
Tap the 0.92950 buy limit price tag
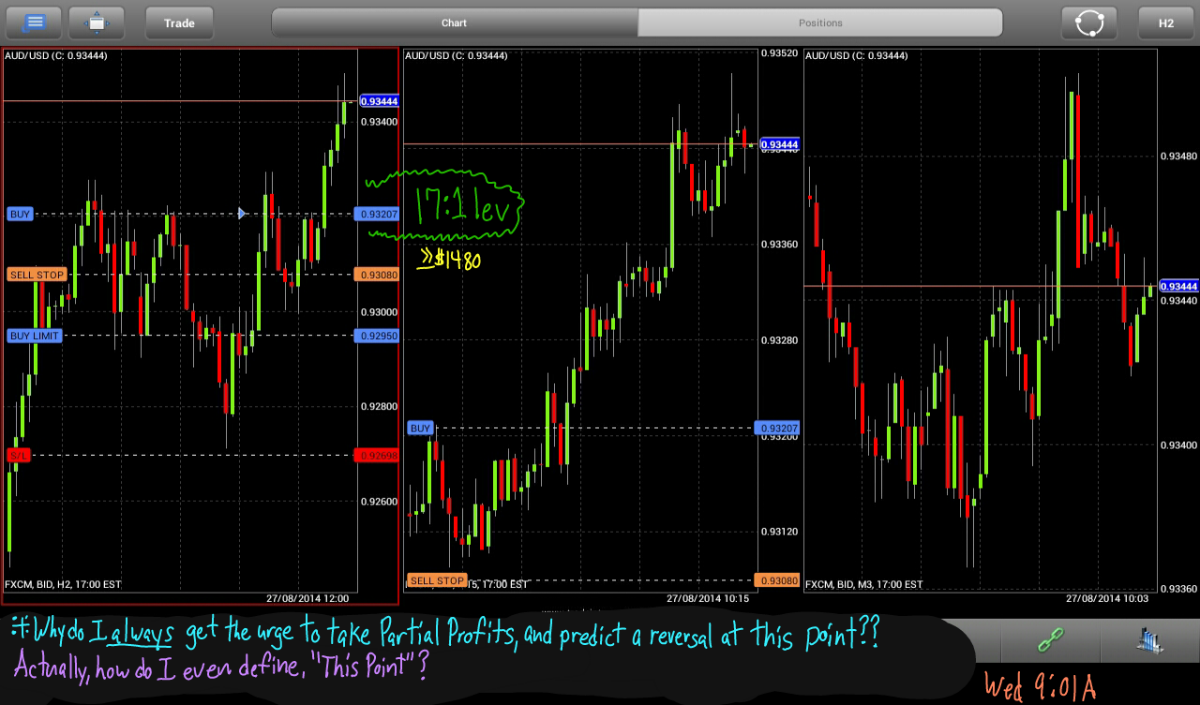tap(377, 336)
